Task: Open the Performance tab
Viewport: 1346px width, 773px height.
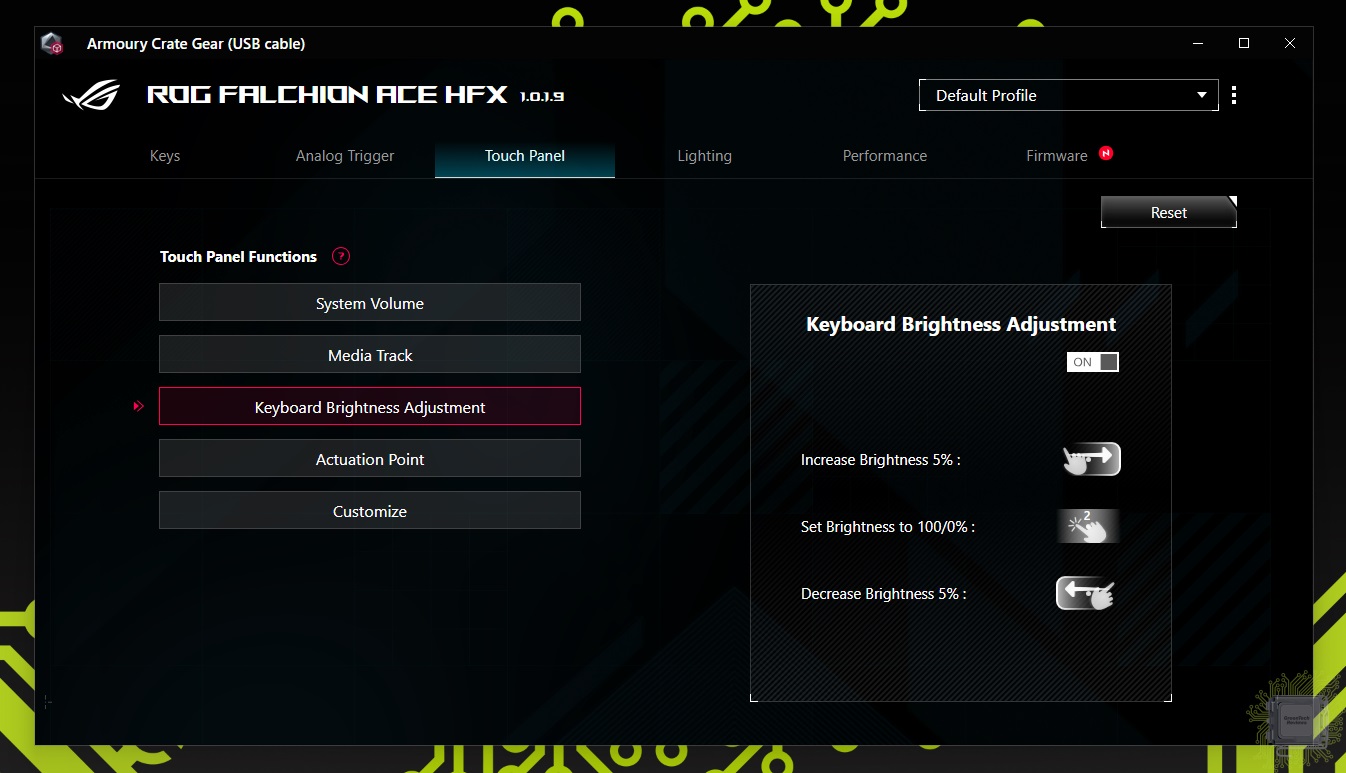Action: click(x=885, y=156)
